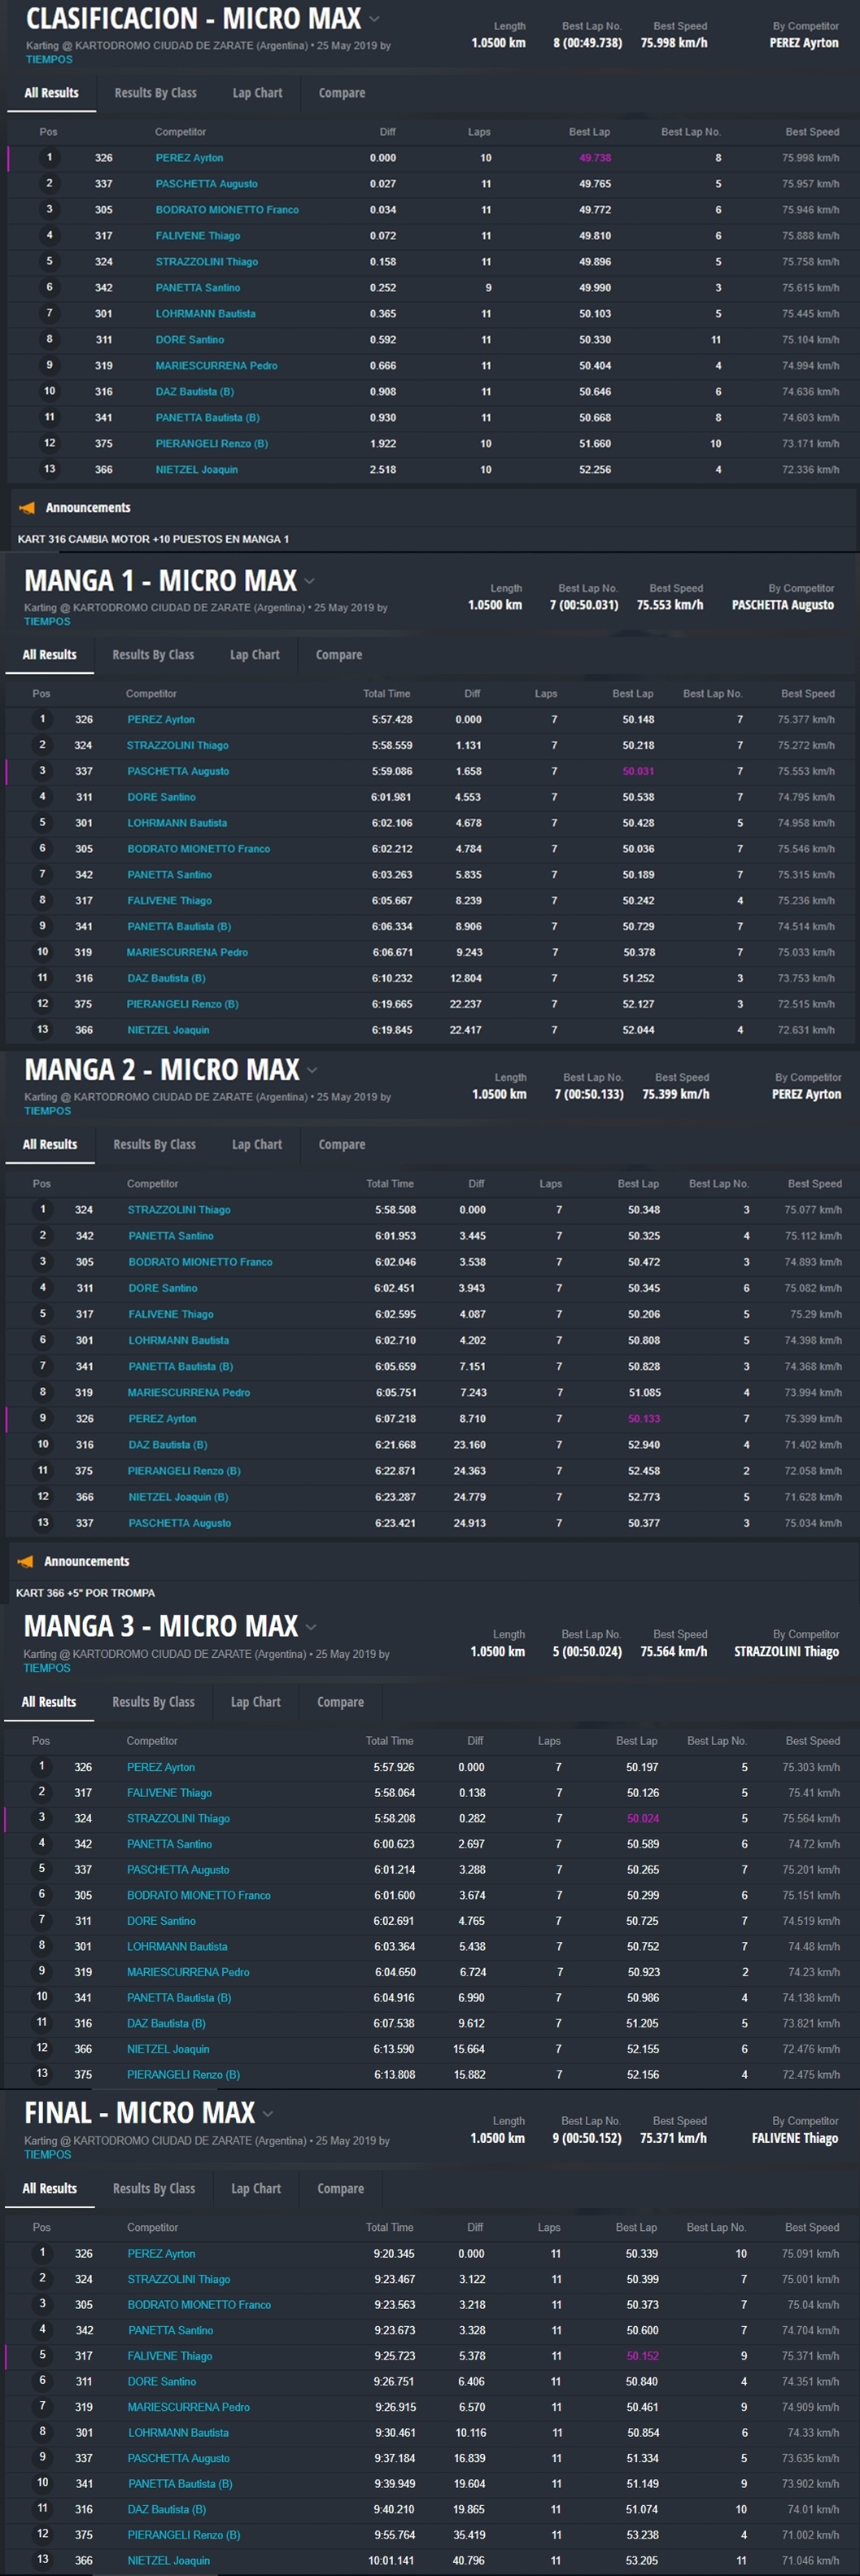Select All Results tab in Manga 3 section
Viewport: 860px width, 2576px height.
coord(49,1702)
